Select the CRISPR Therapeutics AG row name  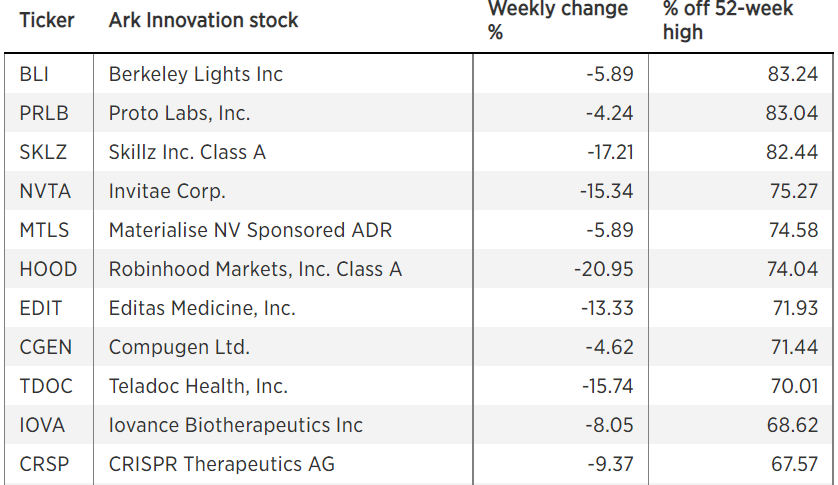click(x=222, y=464)
